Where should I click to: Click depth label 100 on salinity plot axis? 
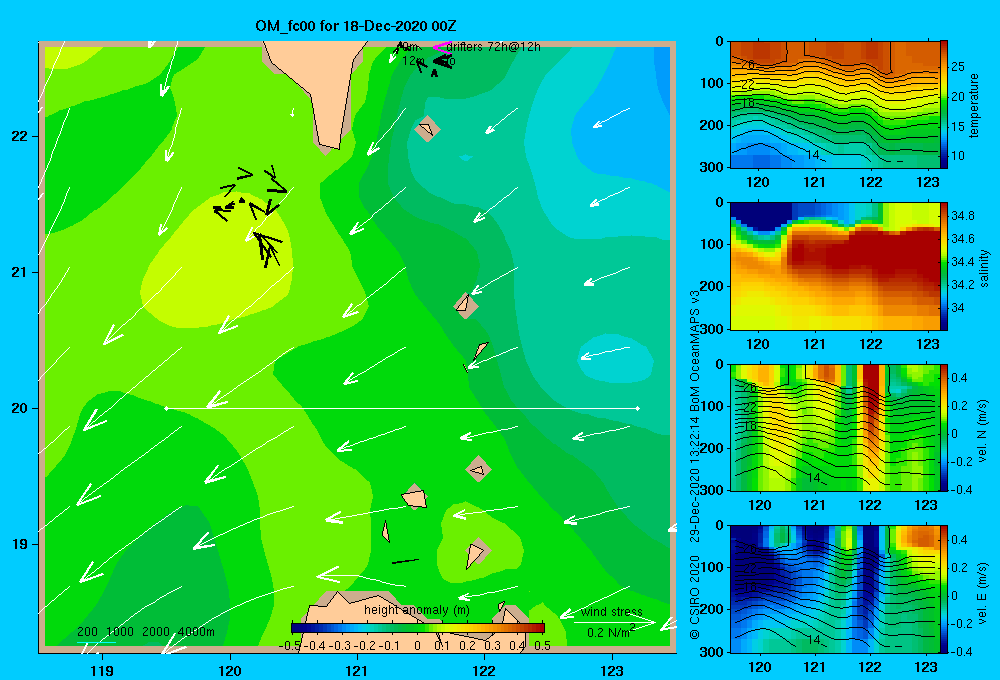click(712, 244)
